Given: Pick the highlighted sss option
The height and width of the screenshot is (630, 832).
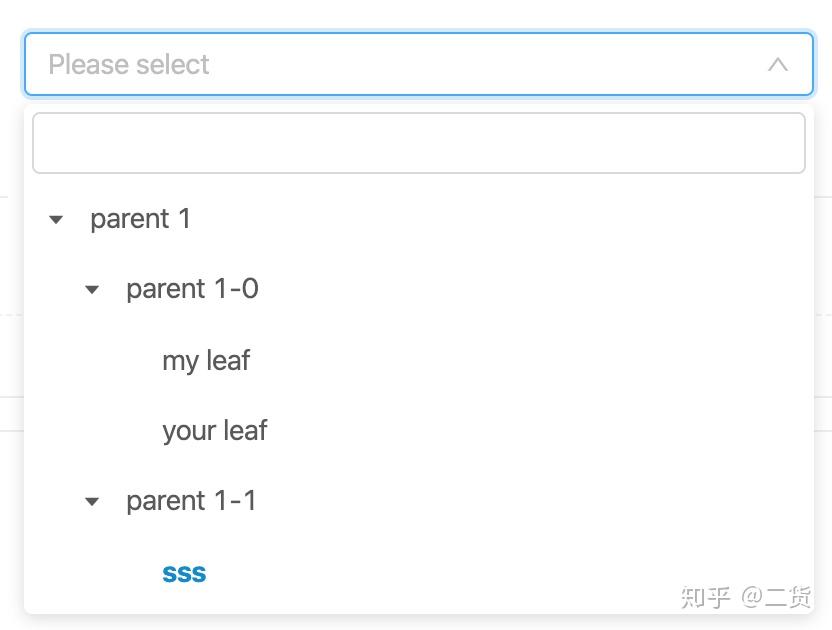Looking at the screenshot, I should (x=184, y=573).
